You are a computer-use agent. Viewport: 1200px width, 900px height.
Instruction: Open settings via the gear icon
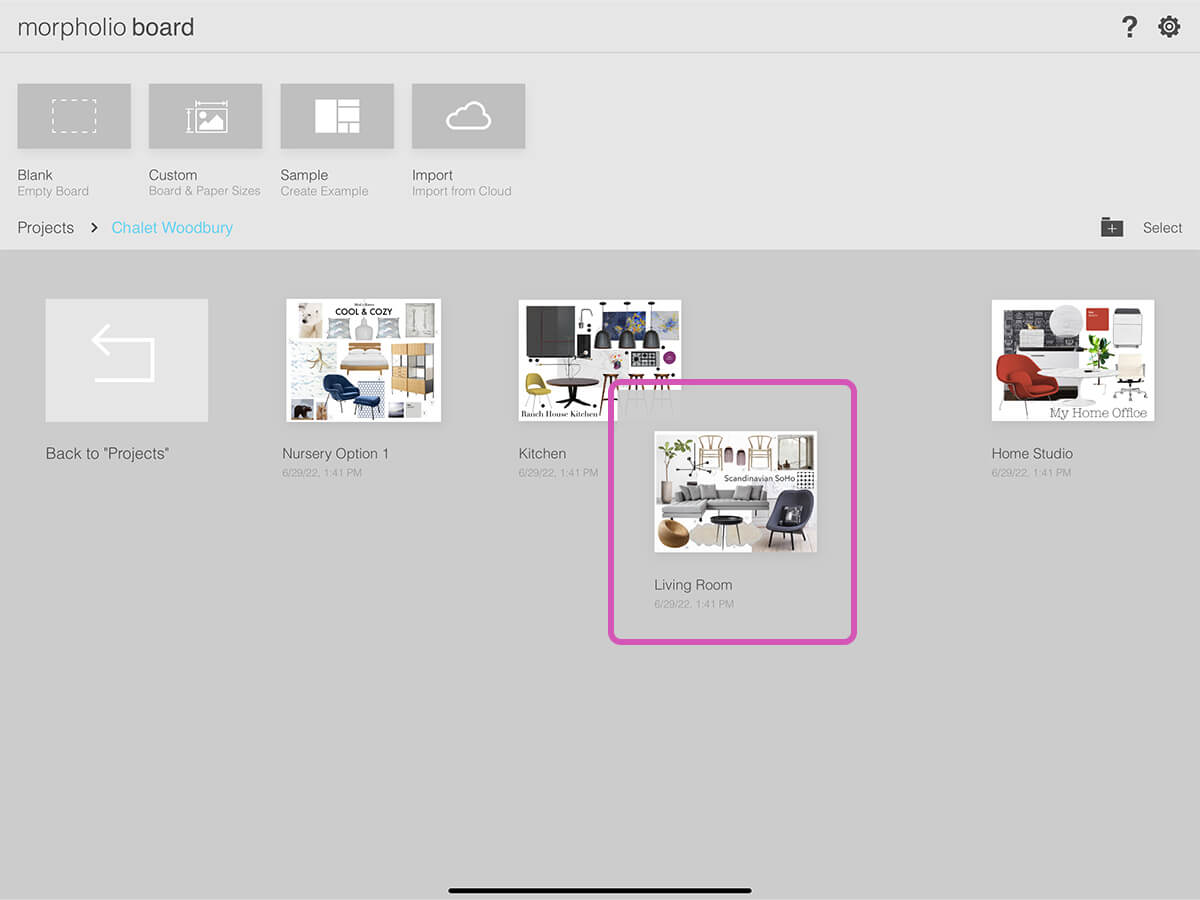tap(1169, 27)
